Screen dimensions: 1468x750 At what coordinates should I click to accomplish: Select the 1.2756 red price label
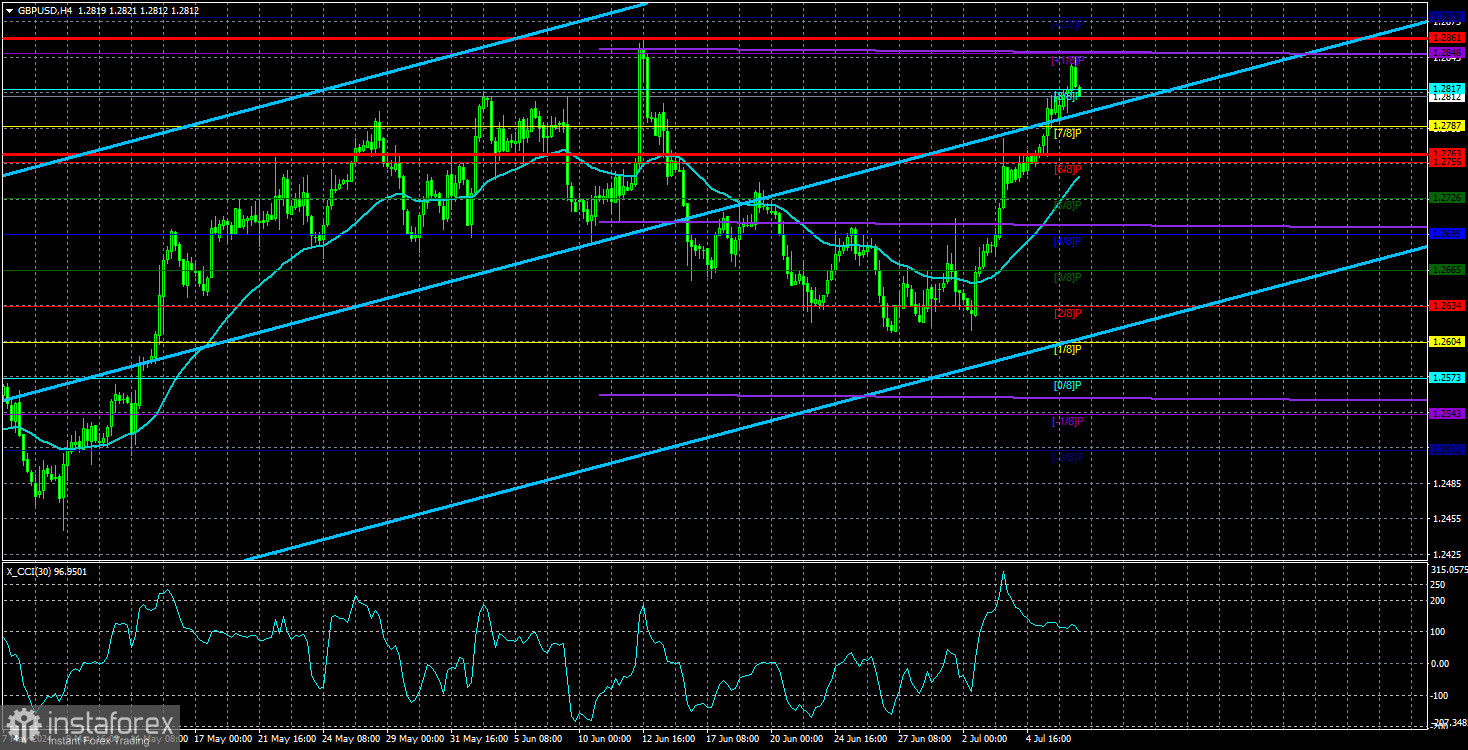tap(1448, 162)
